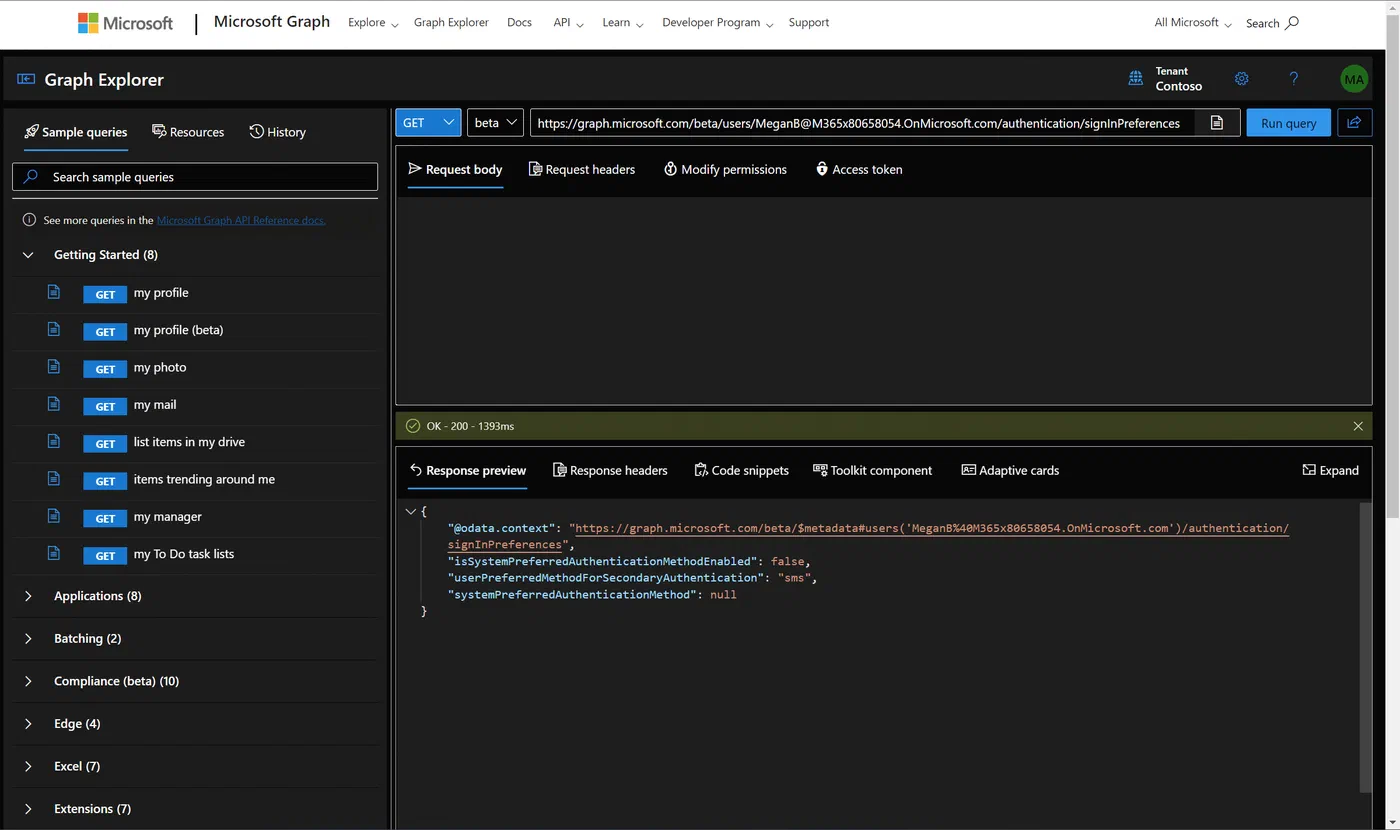Open the help question mark icon
Image resolution: width=1400 pixels, height=830 pixels.
[x=1293, y=78]
